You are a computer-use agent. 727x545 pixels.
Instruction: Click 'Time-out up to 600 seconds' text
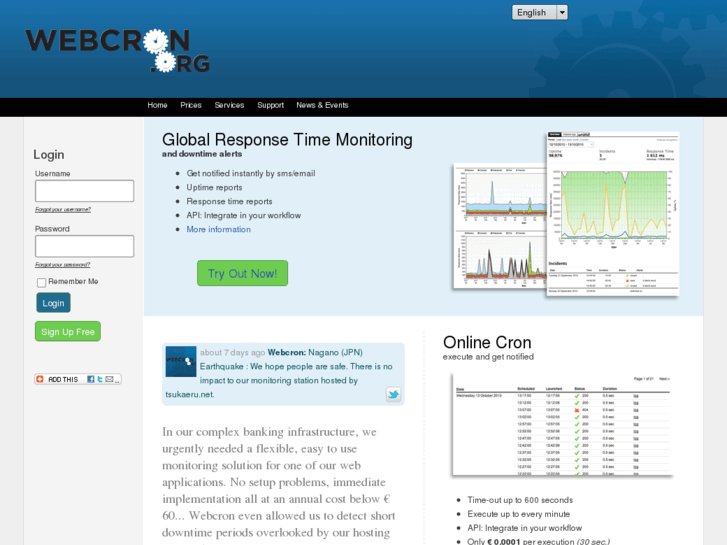click(520, 500)
